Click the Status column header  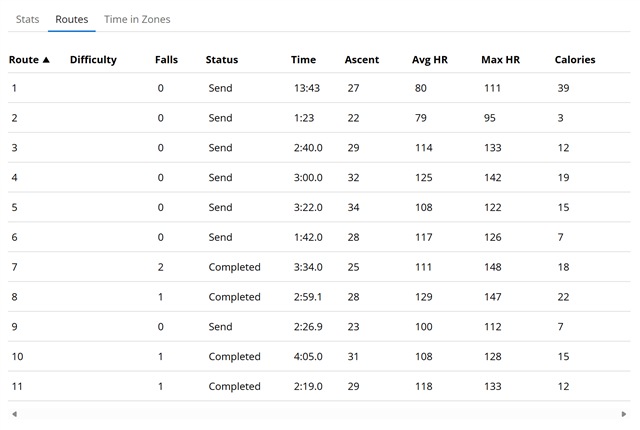point(222,60)
